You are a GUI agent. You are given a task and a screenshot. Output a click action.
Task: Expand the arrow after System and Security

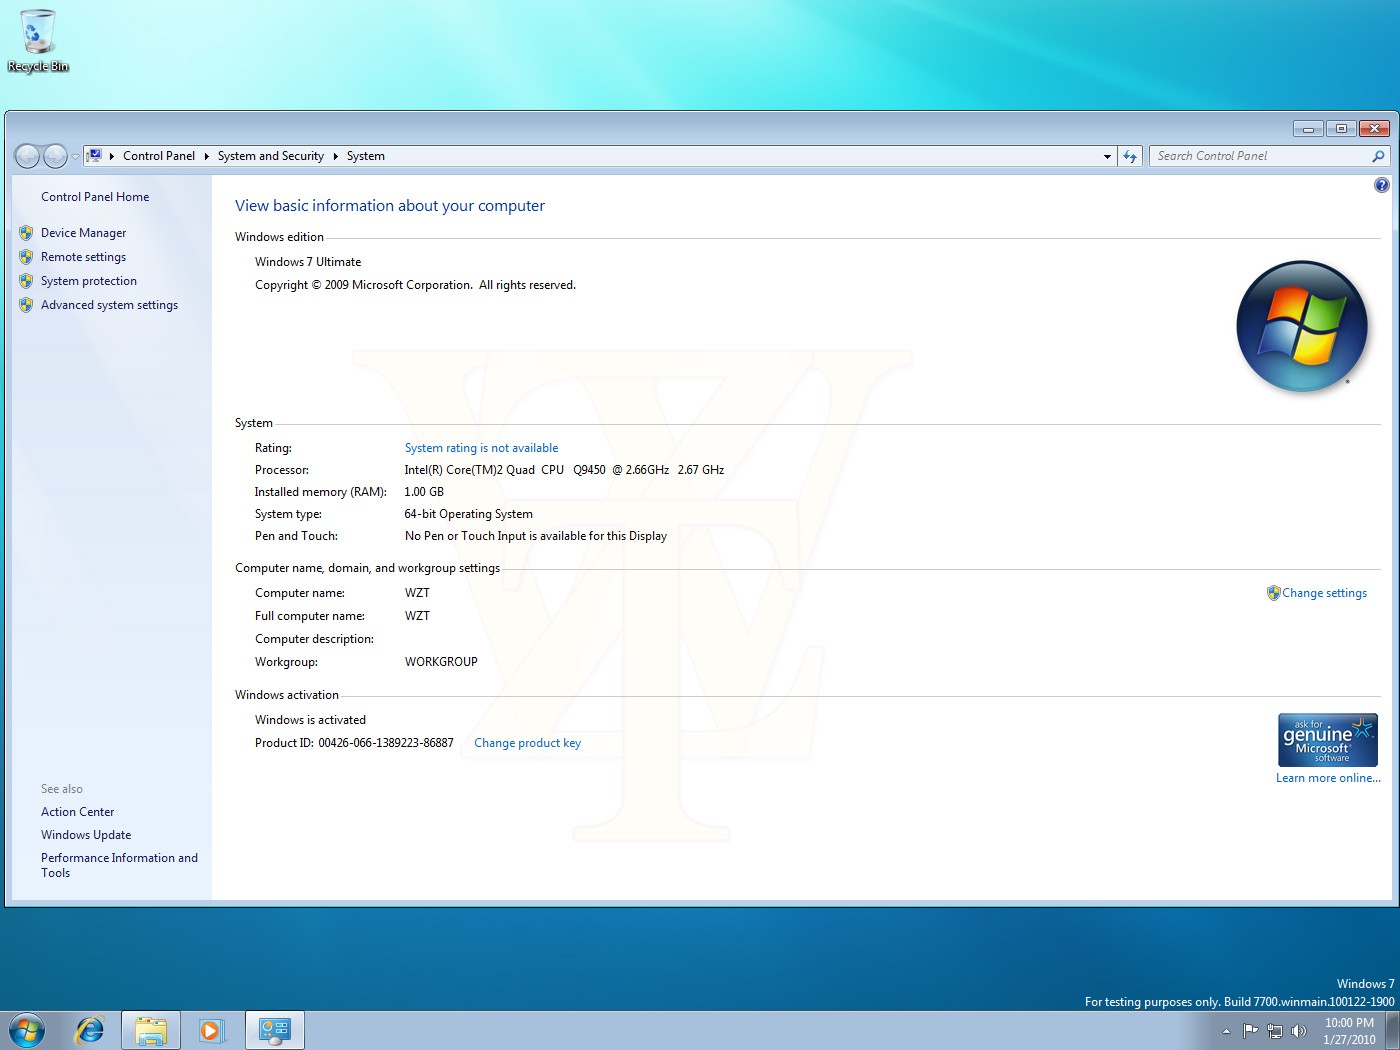click(x=336, y=156)
